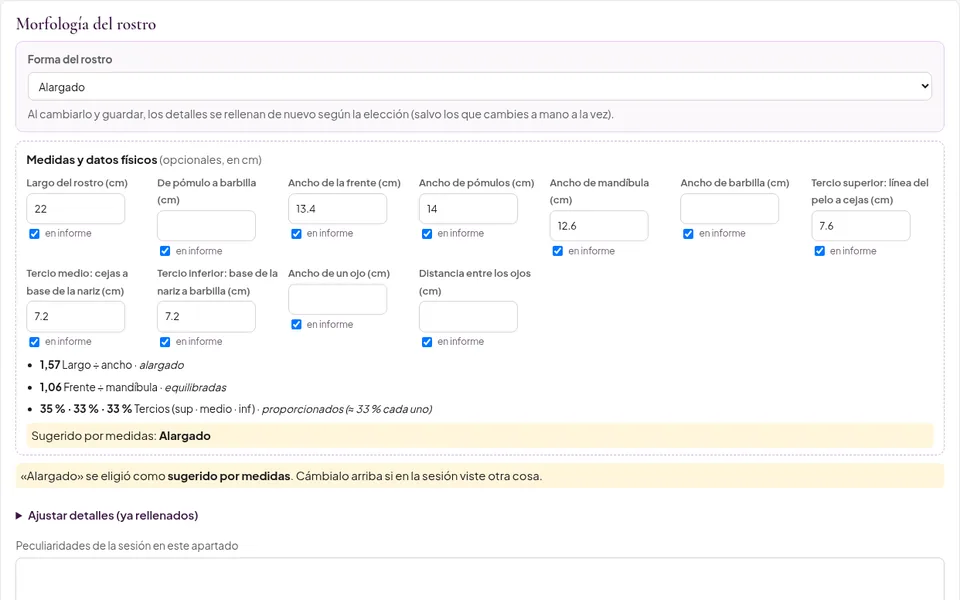Click the Largo del rostro input field
Screen dimensions: 960x600
pos(75,209)
